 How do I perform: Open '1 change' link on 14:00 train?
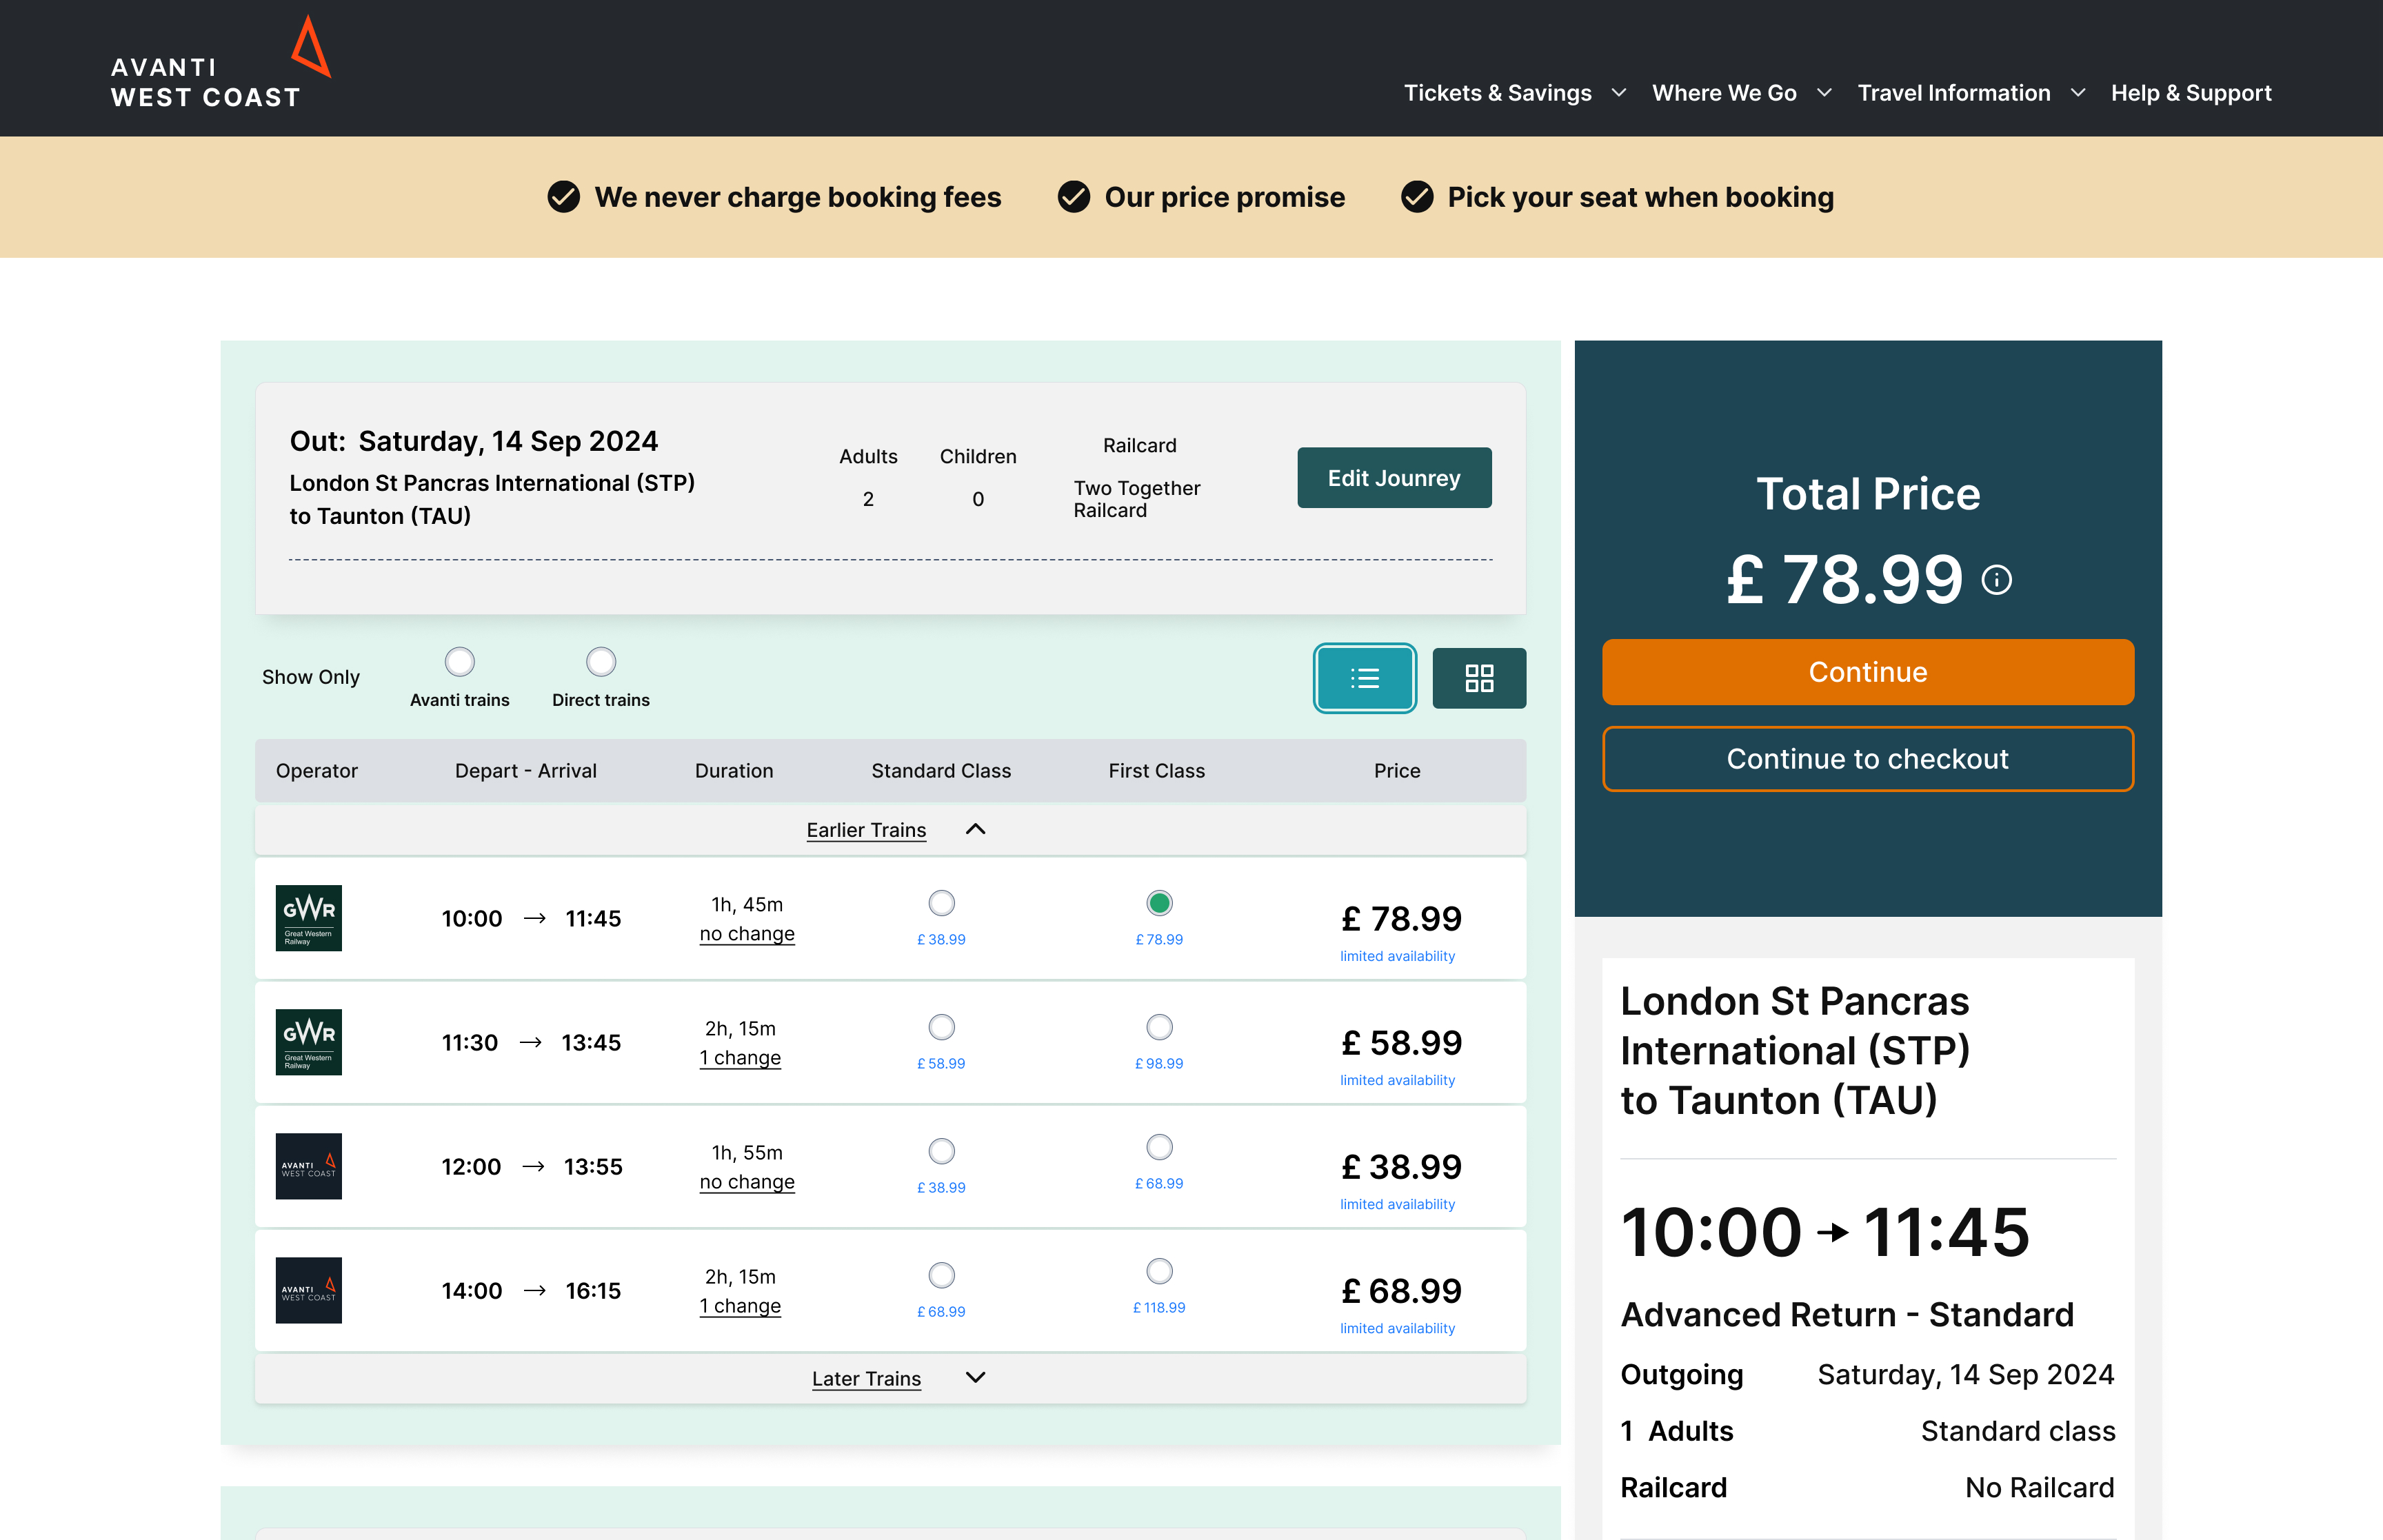click(740, 1306)
